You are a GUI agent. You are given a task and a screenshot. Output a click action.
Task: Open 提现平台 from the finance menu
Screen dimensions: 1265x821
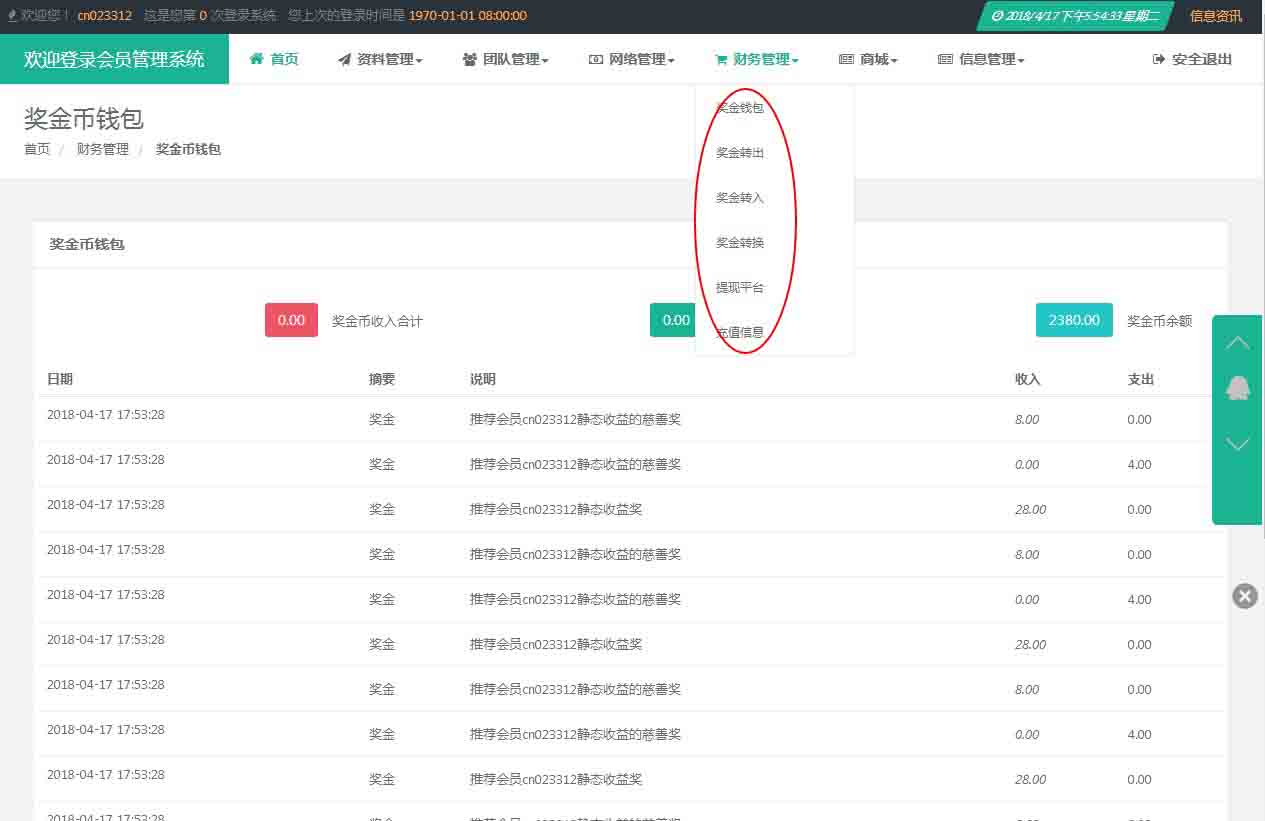click(740, 288)
